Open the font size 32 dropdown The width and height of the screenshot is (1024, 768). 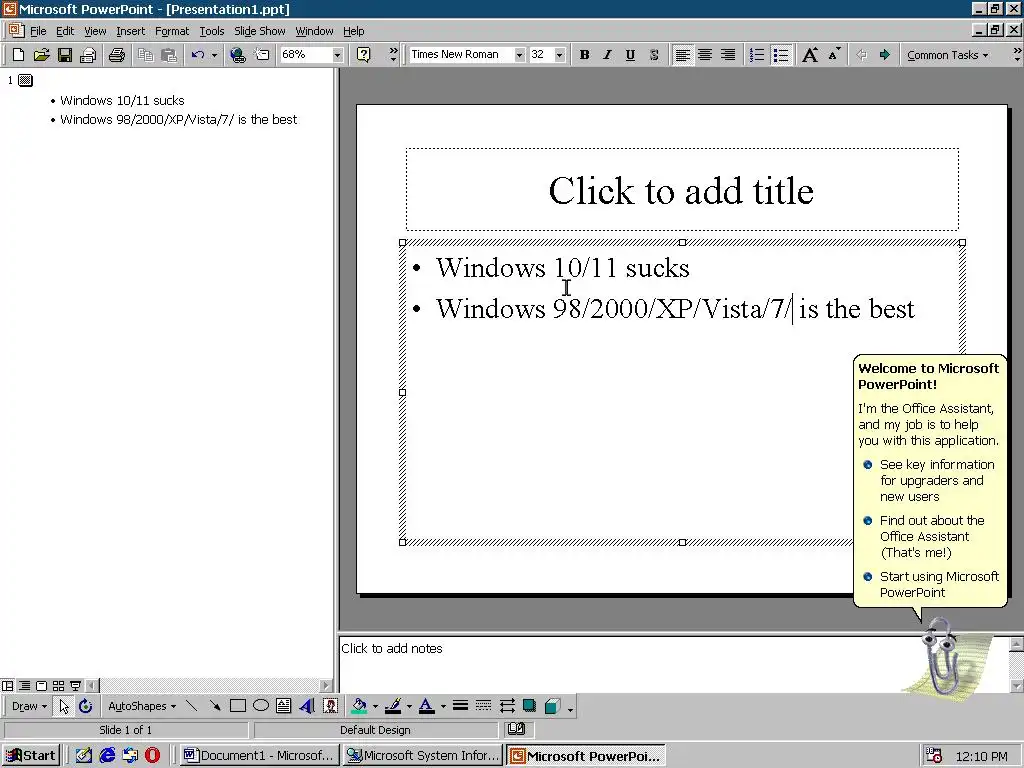click(560, 55)
